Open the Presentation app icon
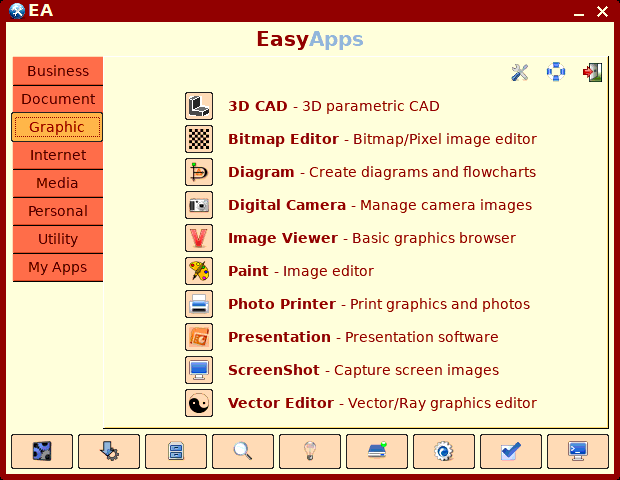The image size is (620, 480). click(x=199, y=337)
